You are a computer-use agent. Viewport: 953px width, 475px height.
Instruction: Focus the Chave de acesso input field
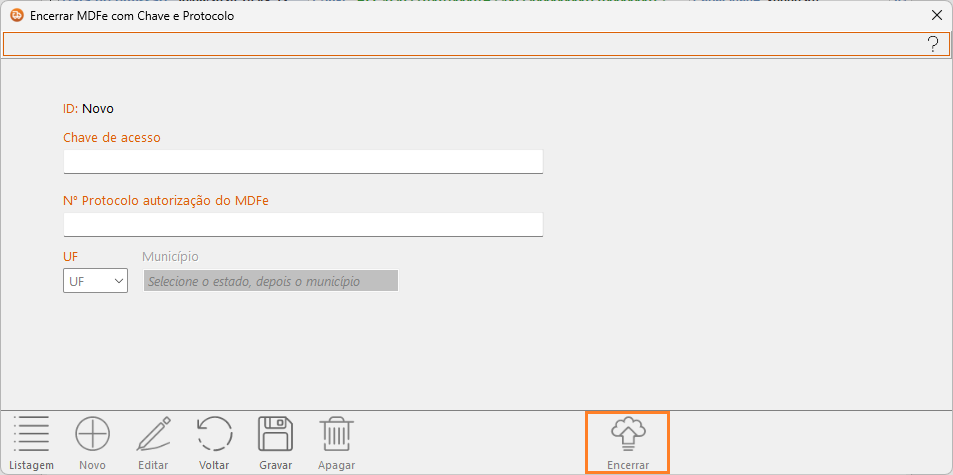[302, 161]
